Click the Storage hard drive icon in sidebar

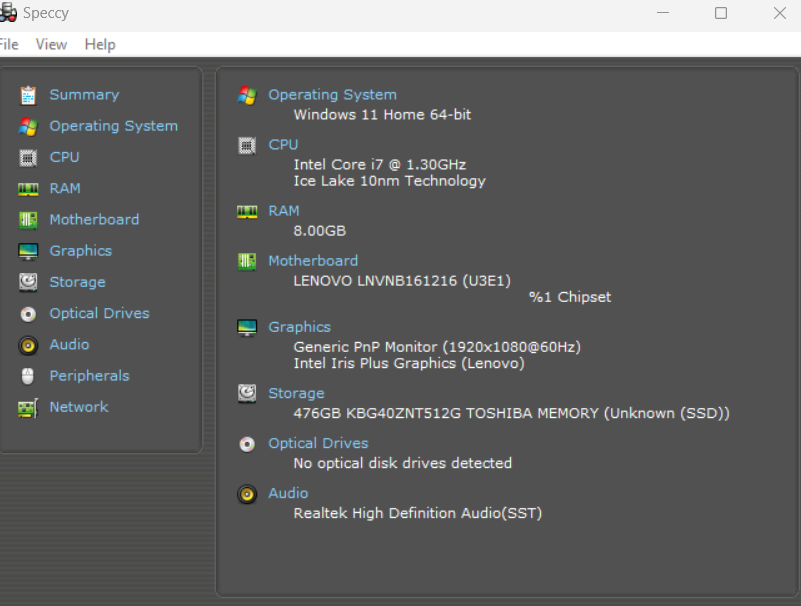[28, 283]
